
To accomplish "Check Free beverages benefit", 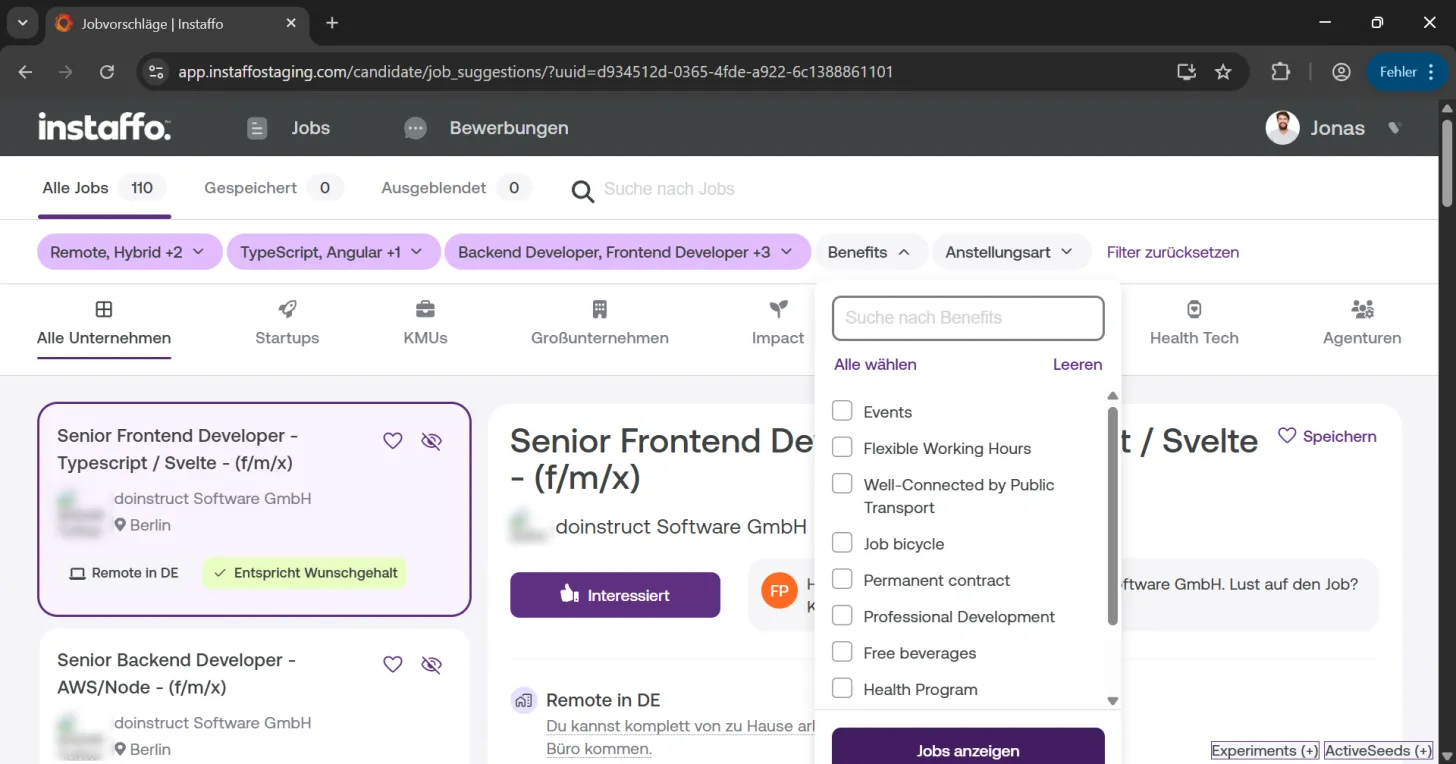I will (x=842, y=652).
